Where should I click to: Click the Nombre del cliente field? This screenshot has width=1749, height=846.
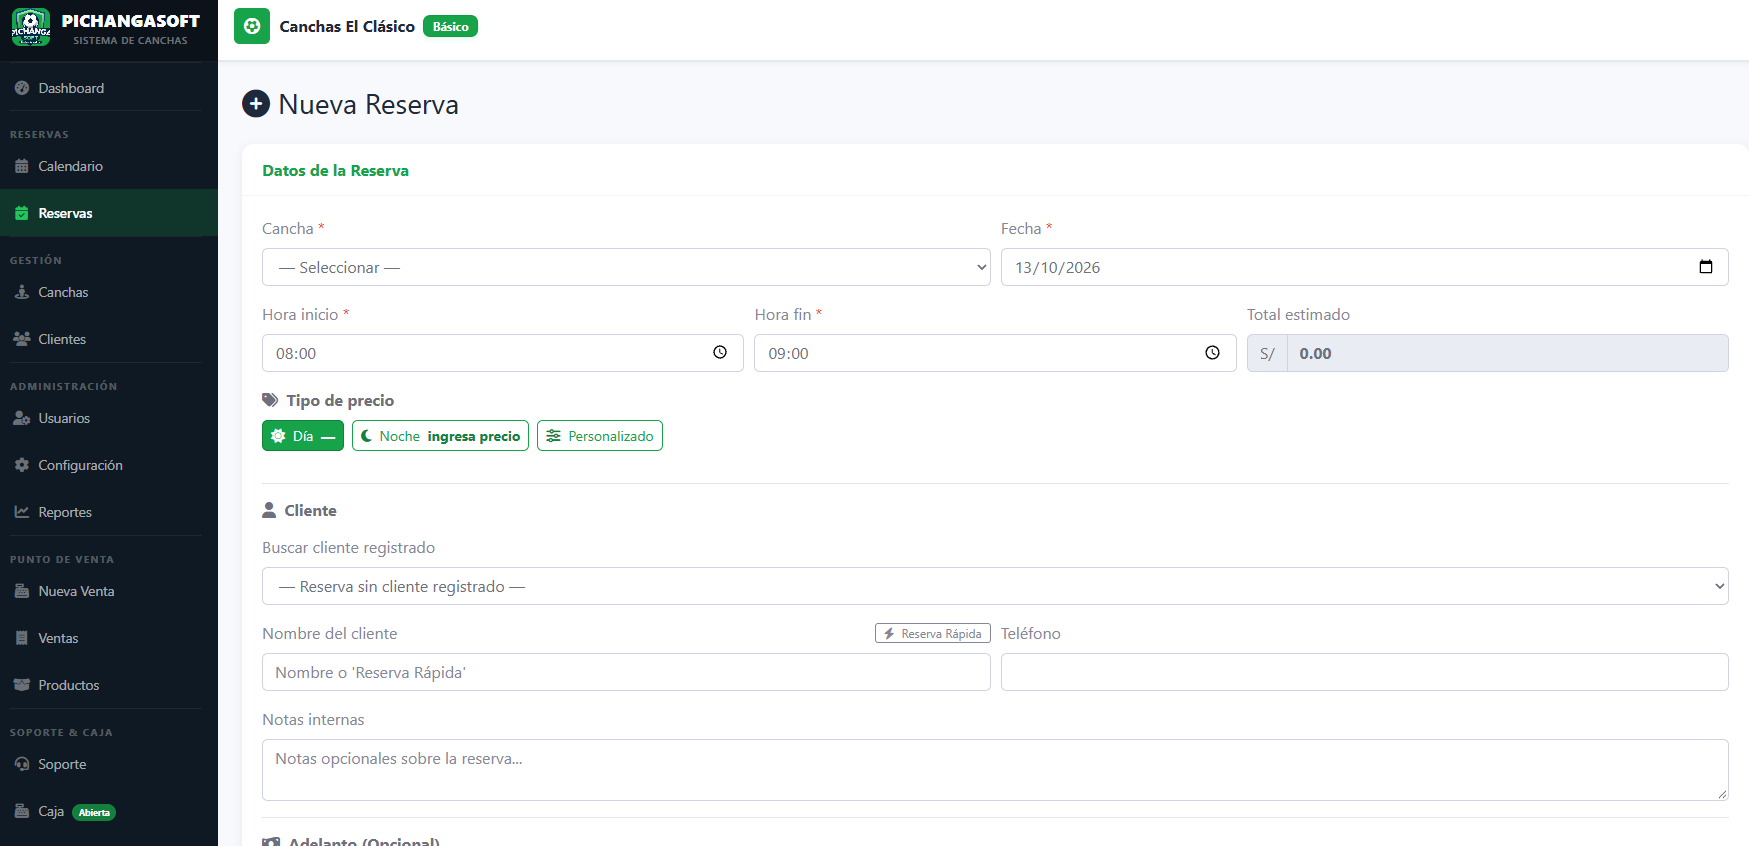point(626,672)
